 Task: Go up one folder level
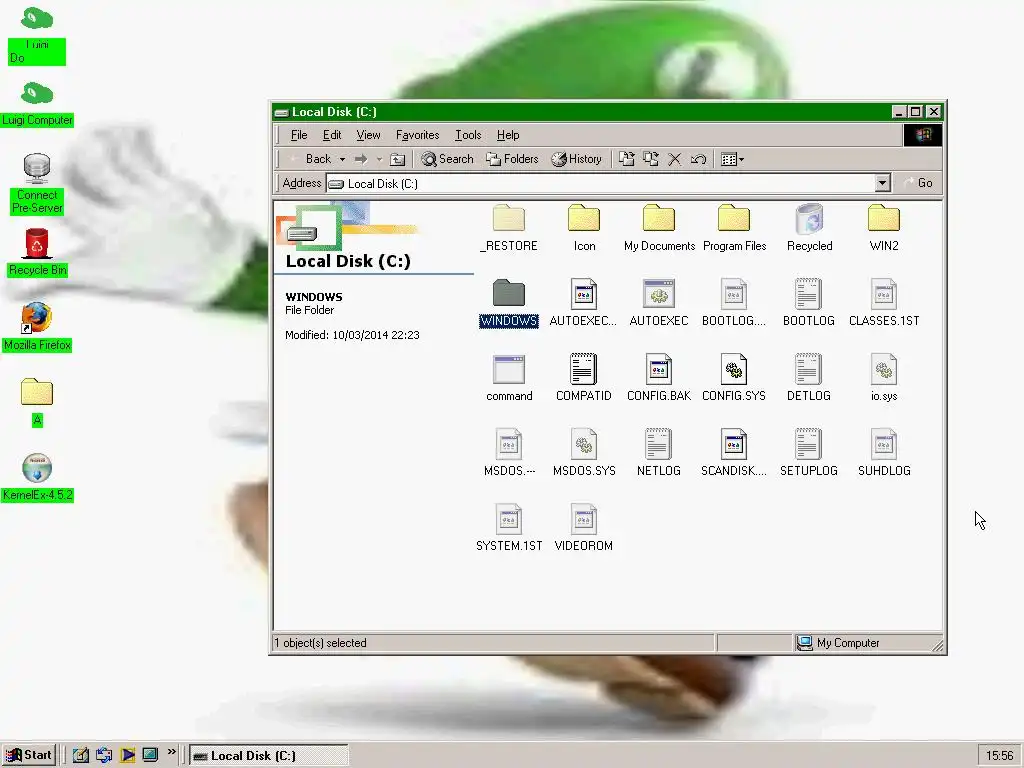(398, 159)
